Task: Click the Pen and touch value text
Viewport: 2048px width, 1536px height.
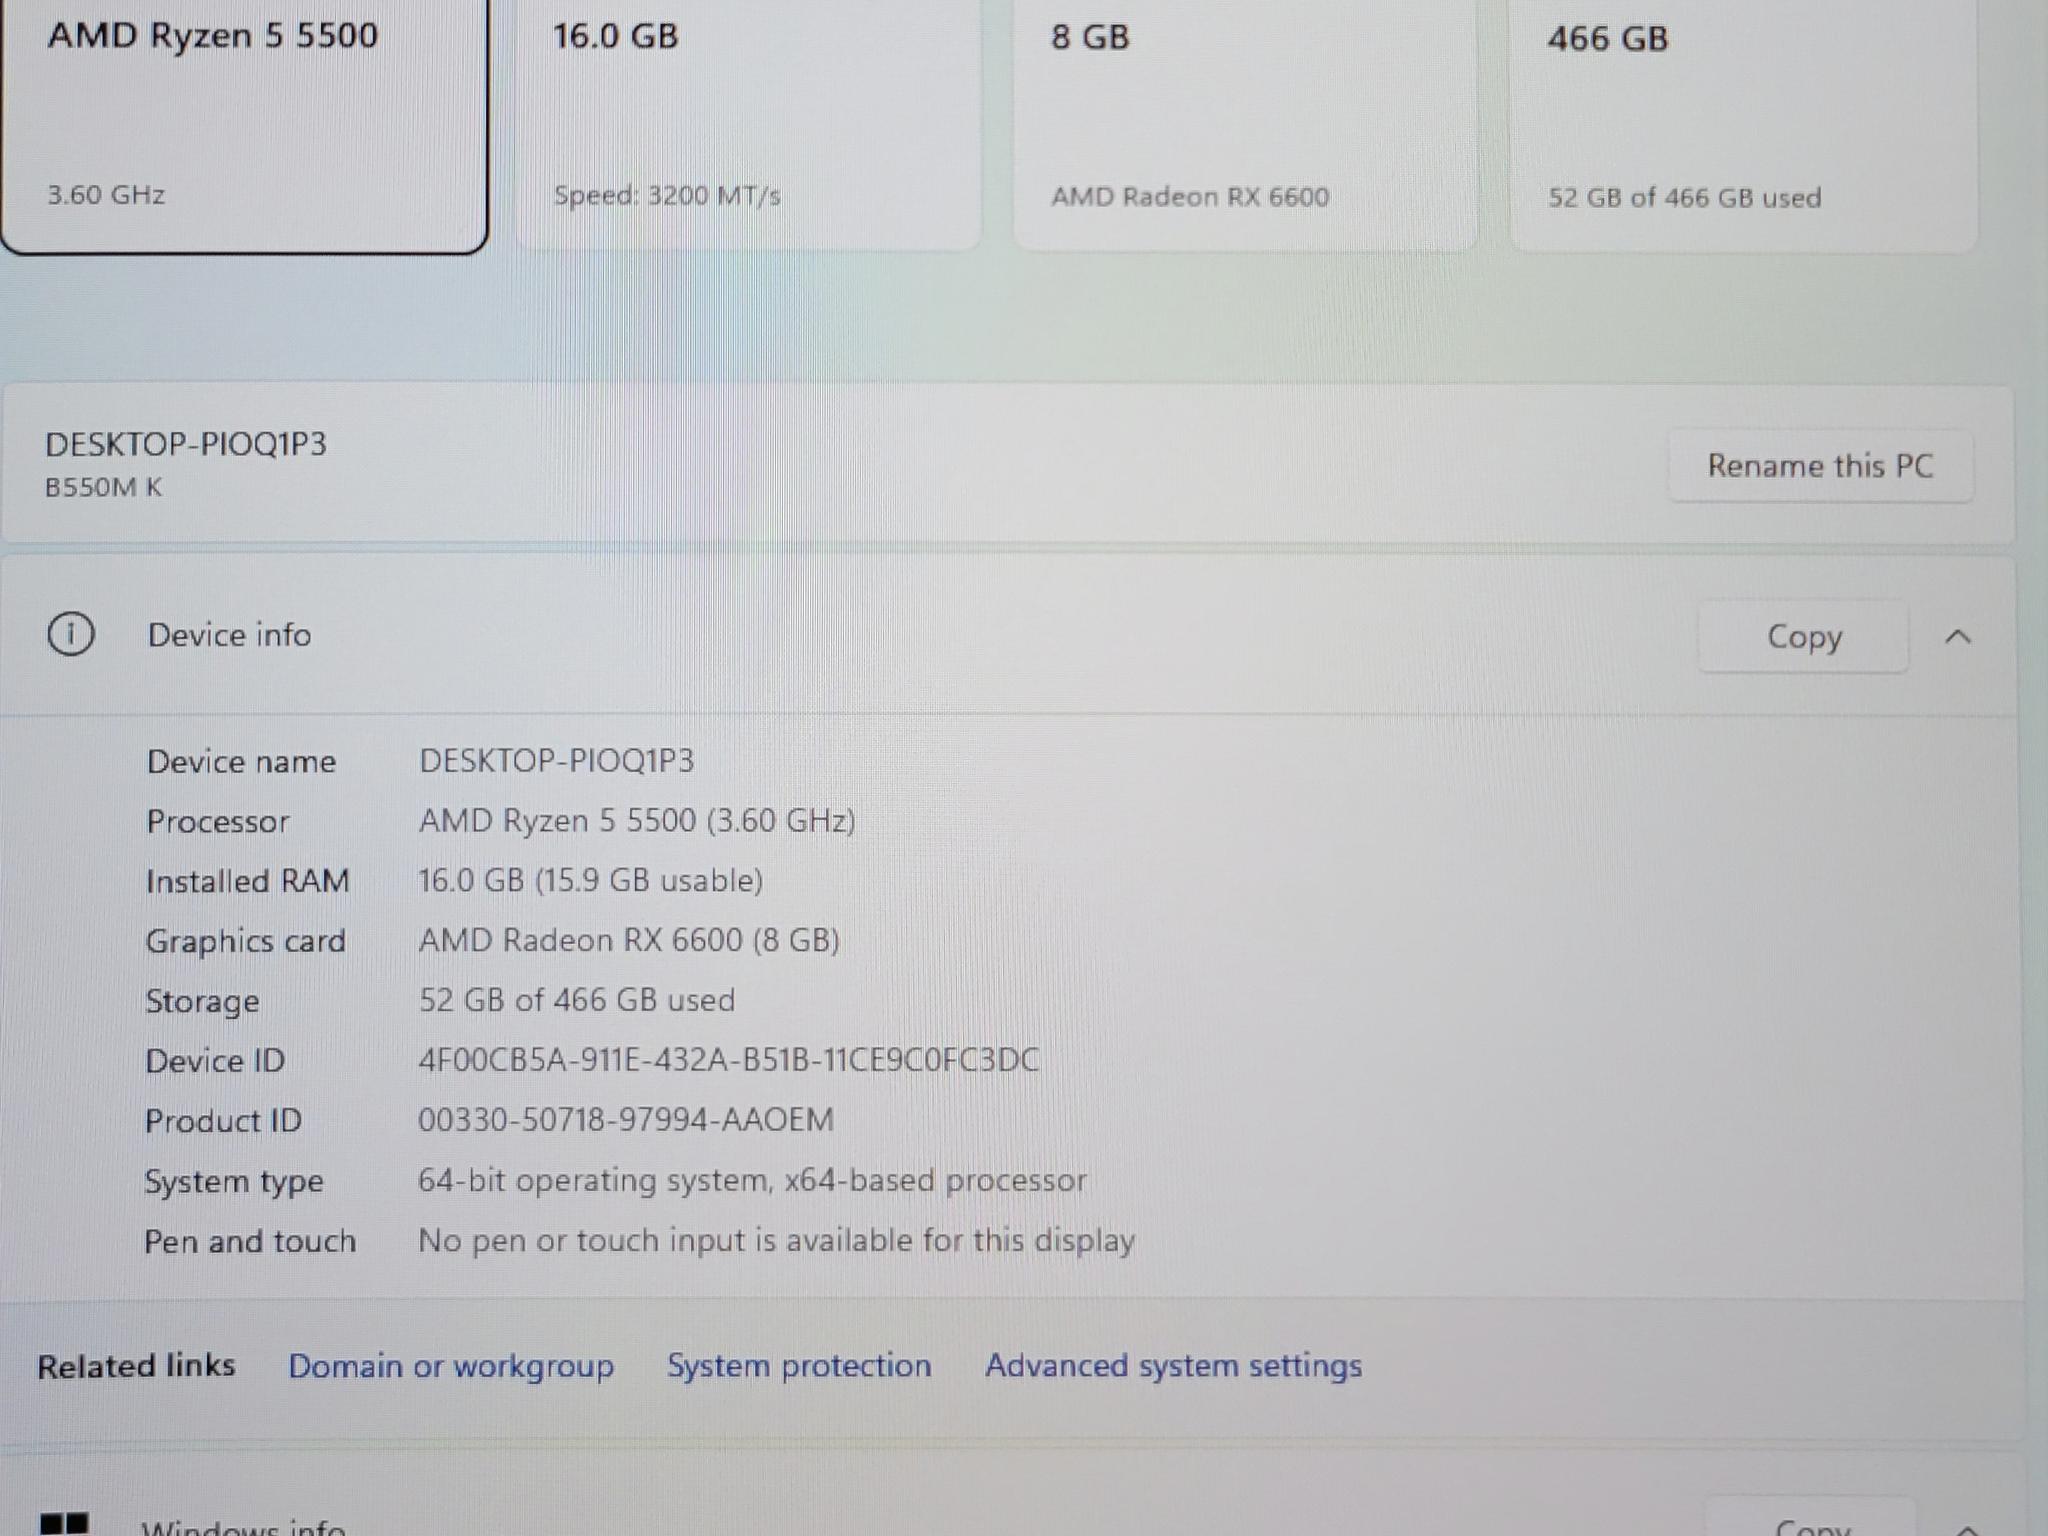Action: (776, 1241)
